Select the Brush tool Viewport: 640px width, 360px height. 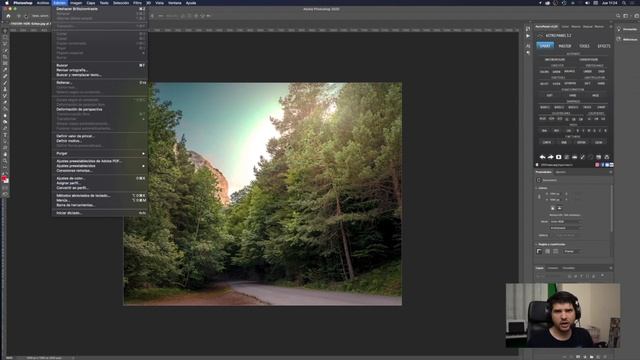click(x=5, y=83)
